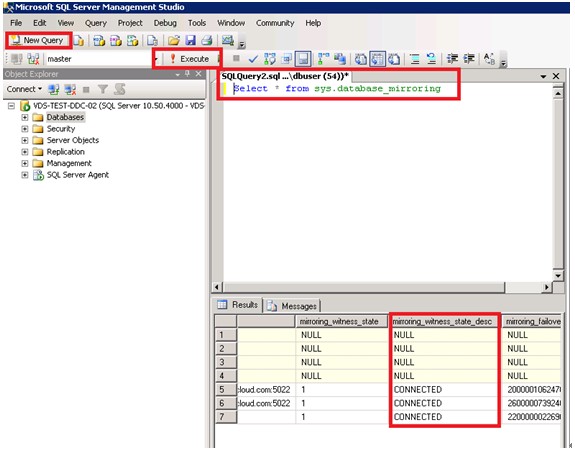Toggle Object Explorer auto-hide pin

188,74
